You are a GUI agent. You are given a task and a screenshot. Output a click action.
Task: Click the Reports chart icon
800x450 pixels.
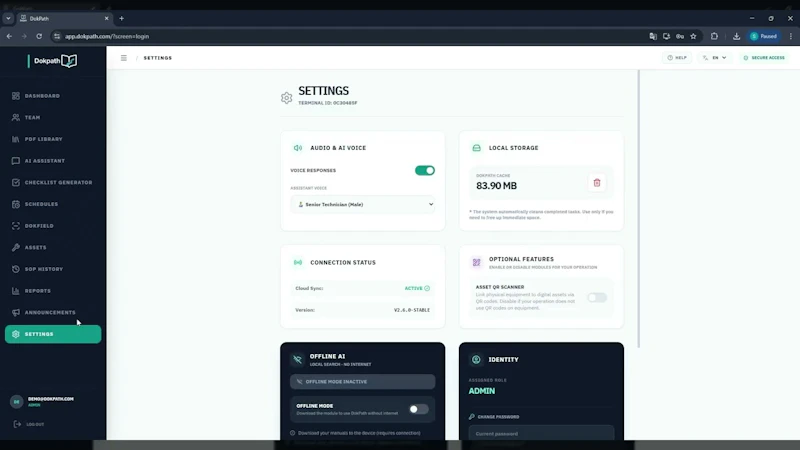coord(16,291)
